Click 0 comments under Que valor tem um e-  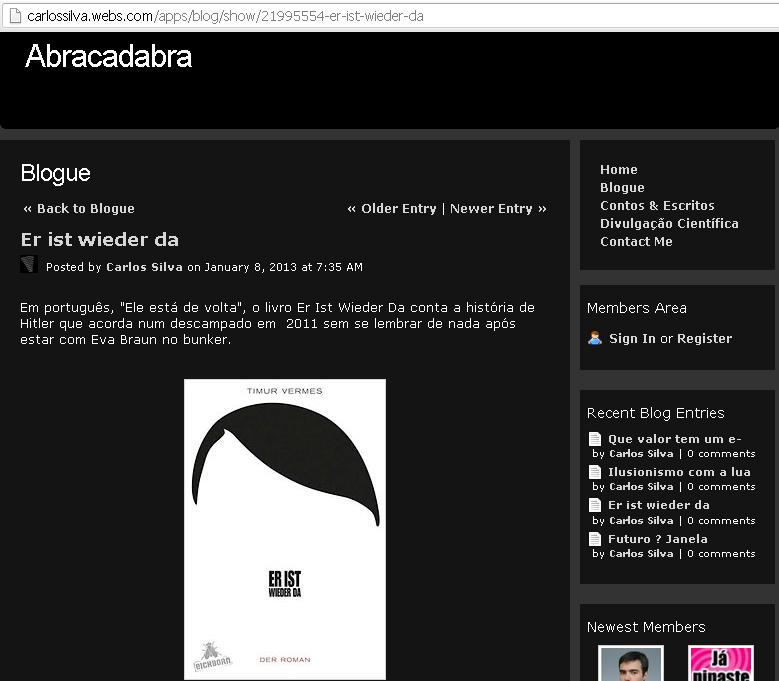721,454
